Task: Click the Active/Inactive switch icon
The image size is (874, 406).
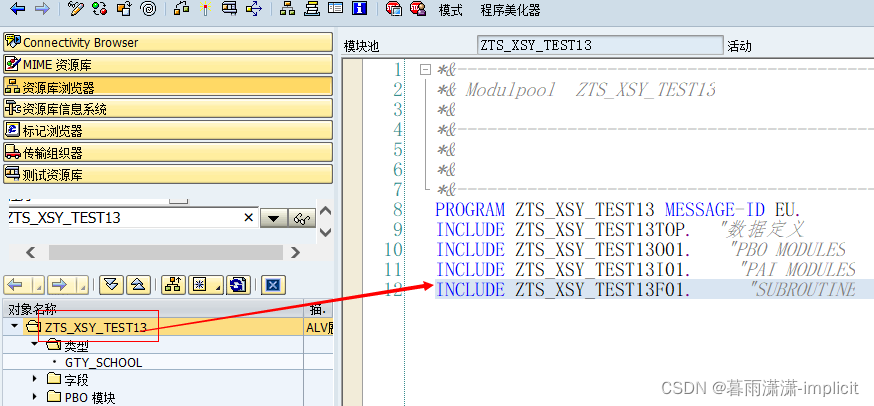Action: click(100, 9)
